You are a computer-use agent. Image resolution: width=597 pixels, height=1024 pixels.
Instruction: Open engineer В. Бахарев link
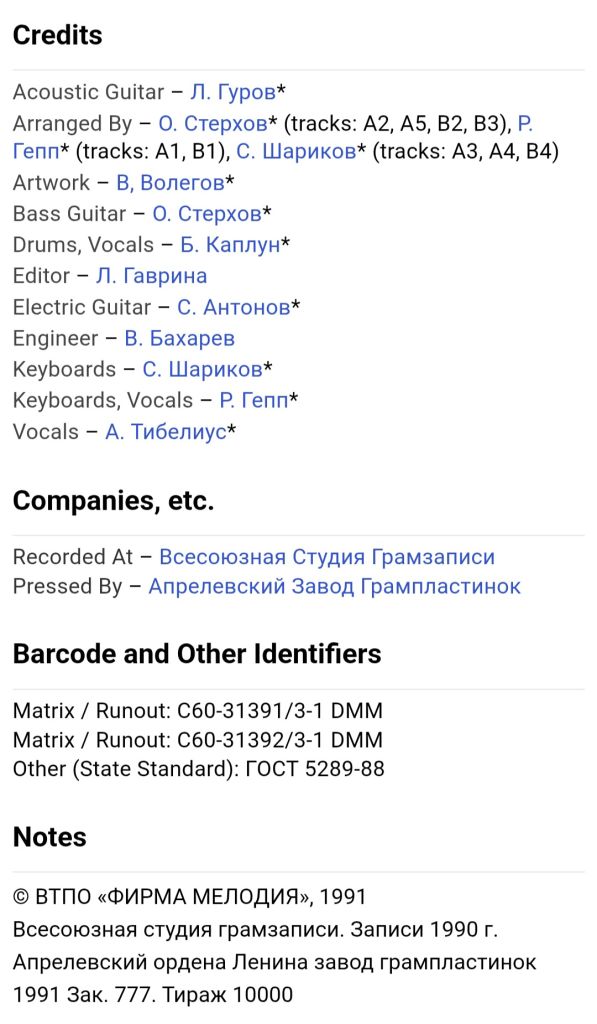[x=180, y=338]
